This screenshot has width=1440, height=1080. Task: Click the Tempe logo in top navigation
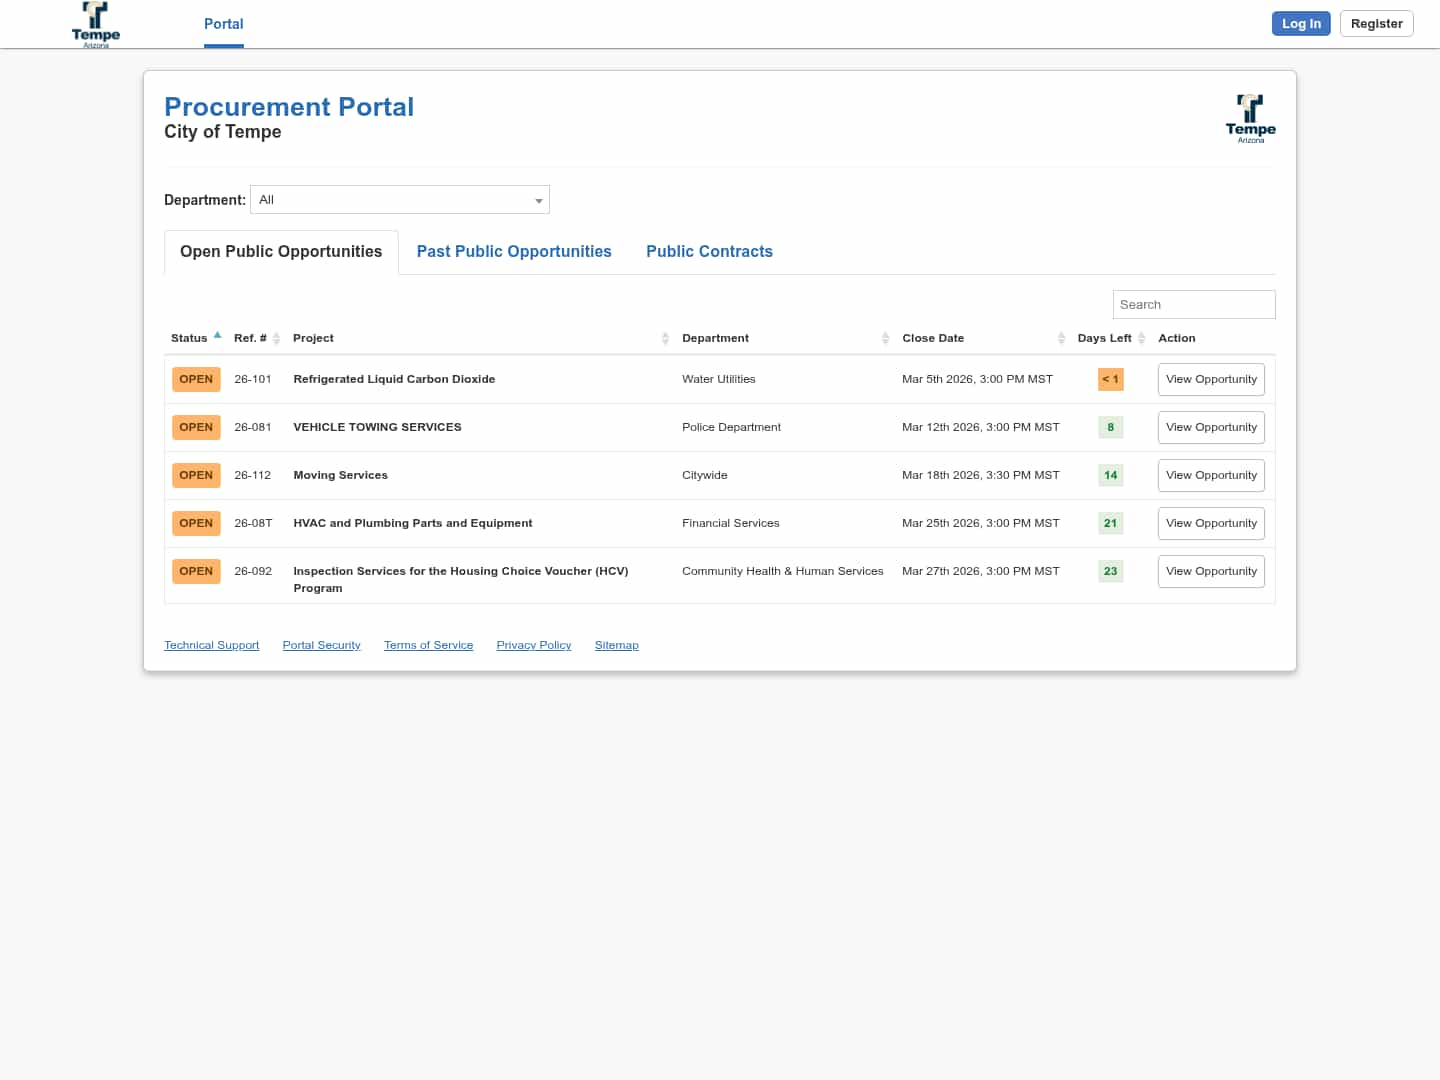(x=96, y=24)
